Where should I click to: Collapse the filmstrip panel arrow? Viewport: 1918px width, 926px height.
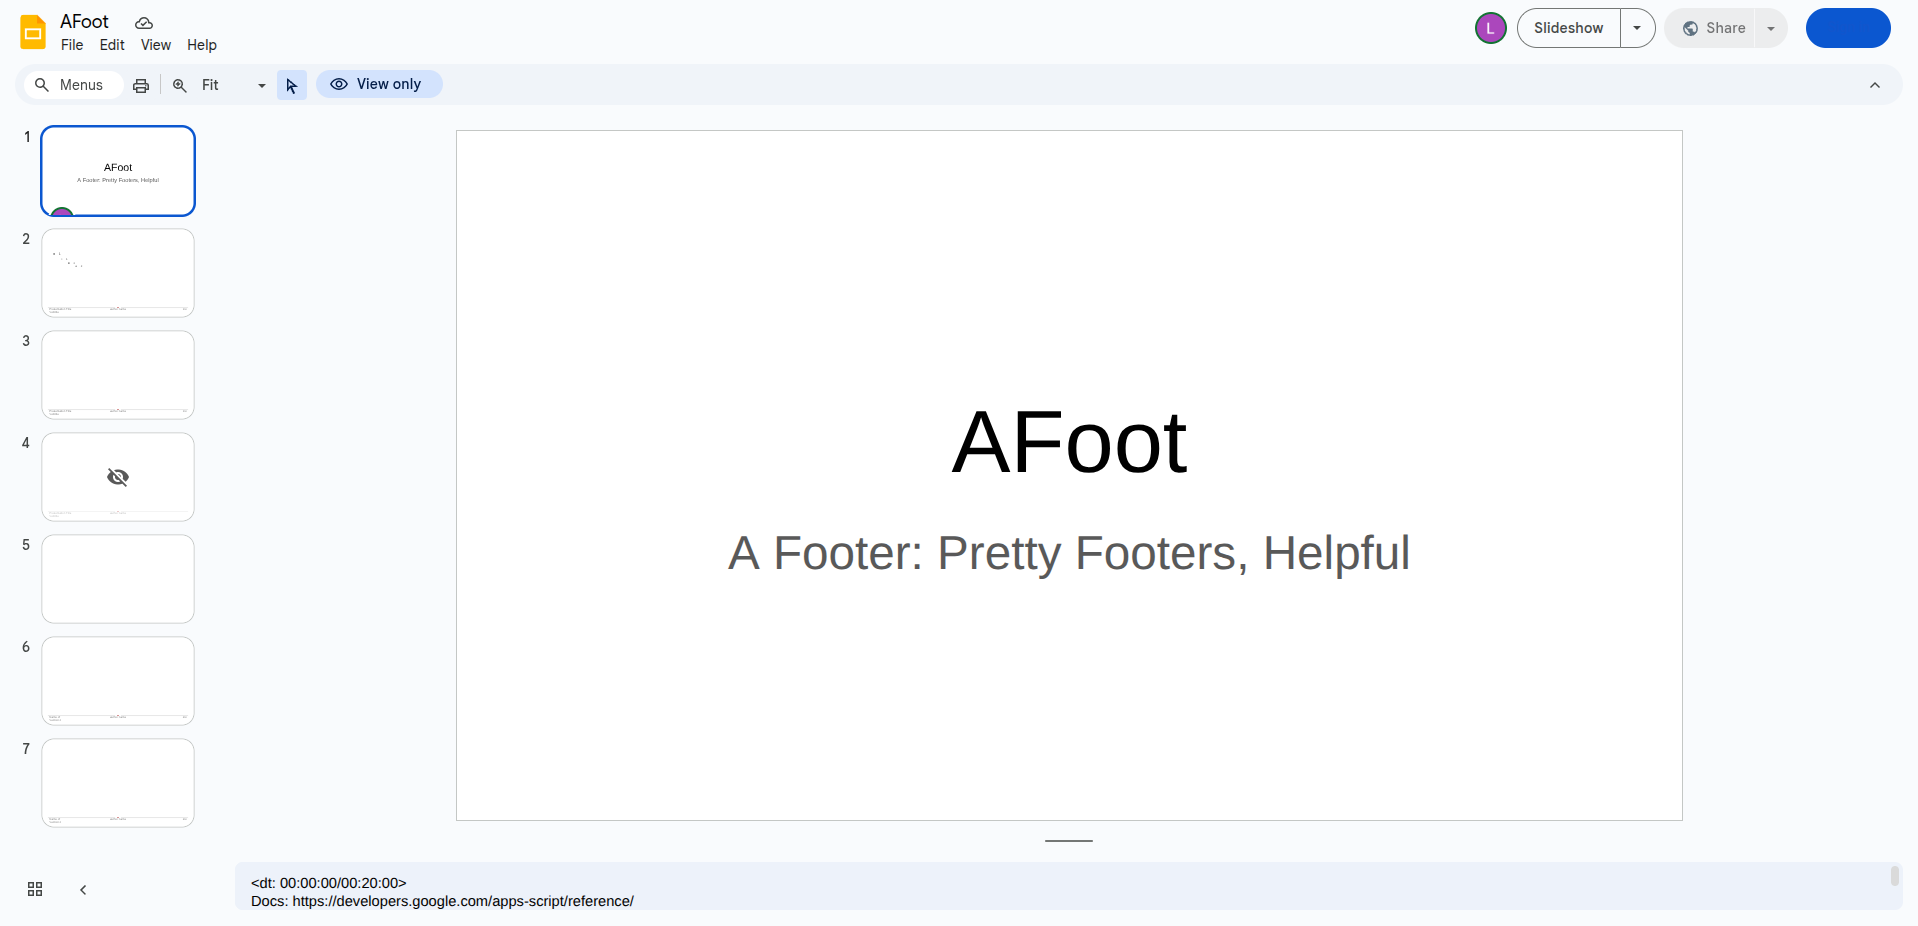pos(83,889)
